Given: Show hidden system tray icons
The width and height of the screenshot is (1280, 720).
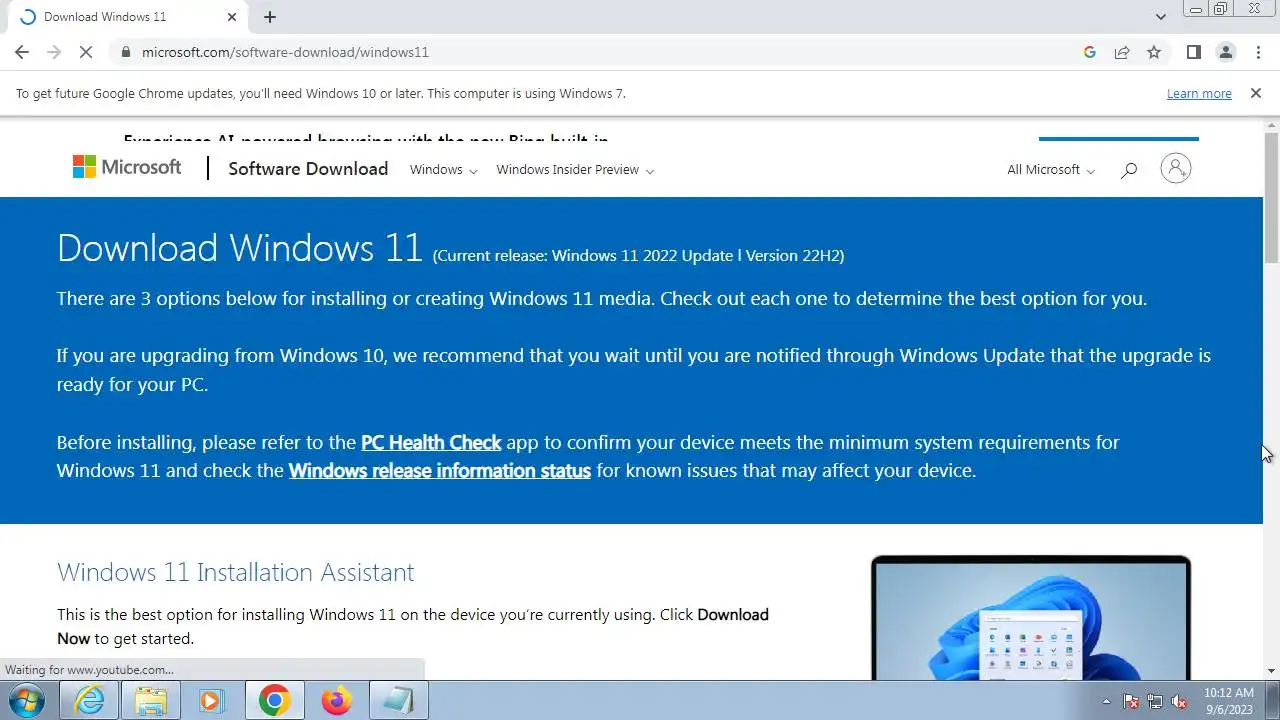Looking at the screenshot, I should coord(1106,701).
